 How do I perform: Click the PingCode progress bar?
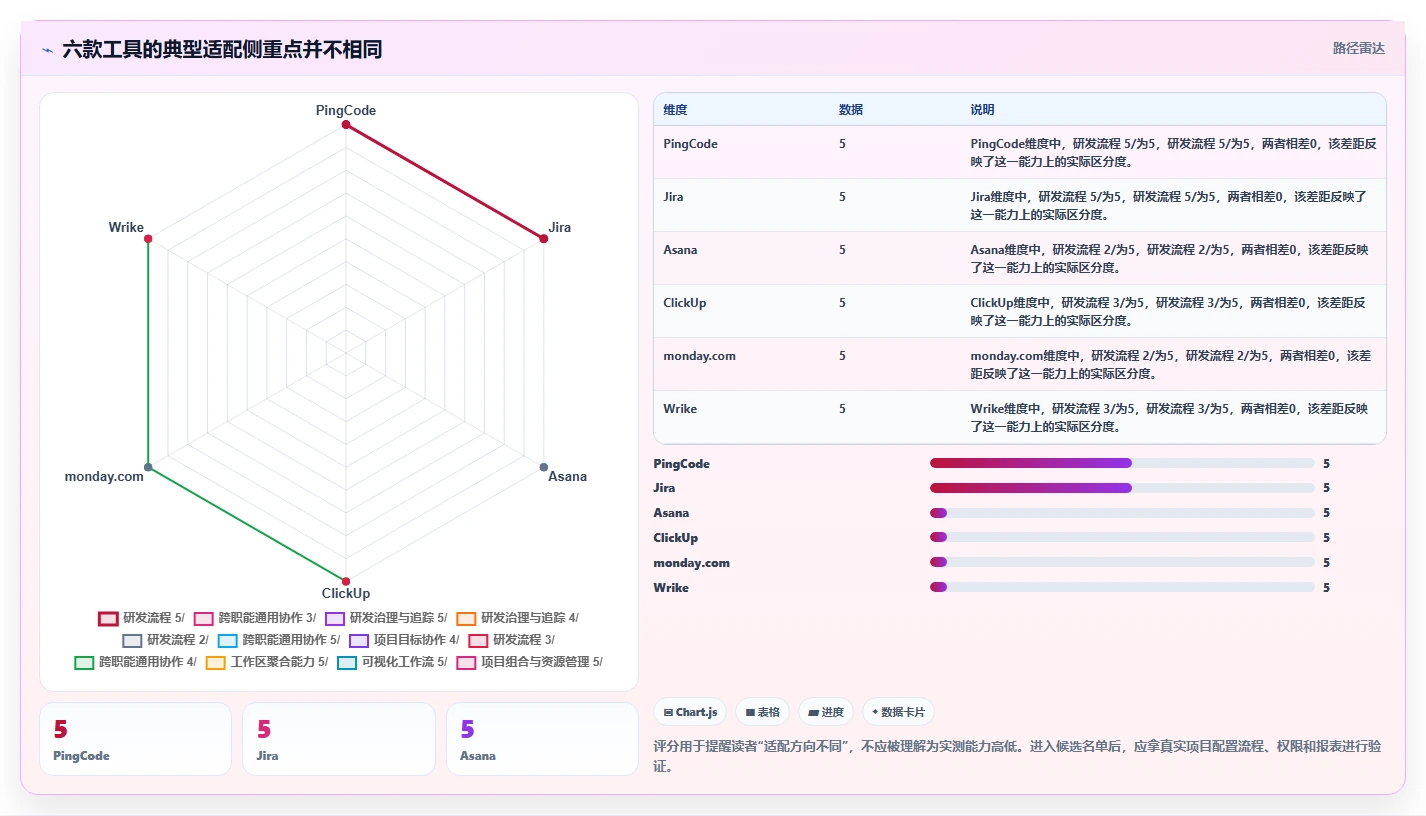pos(1122,463)
